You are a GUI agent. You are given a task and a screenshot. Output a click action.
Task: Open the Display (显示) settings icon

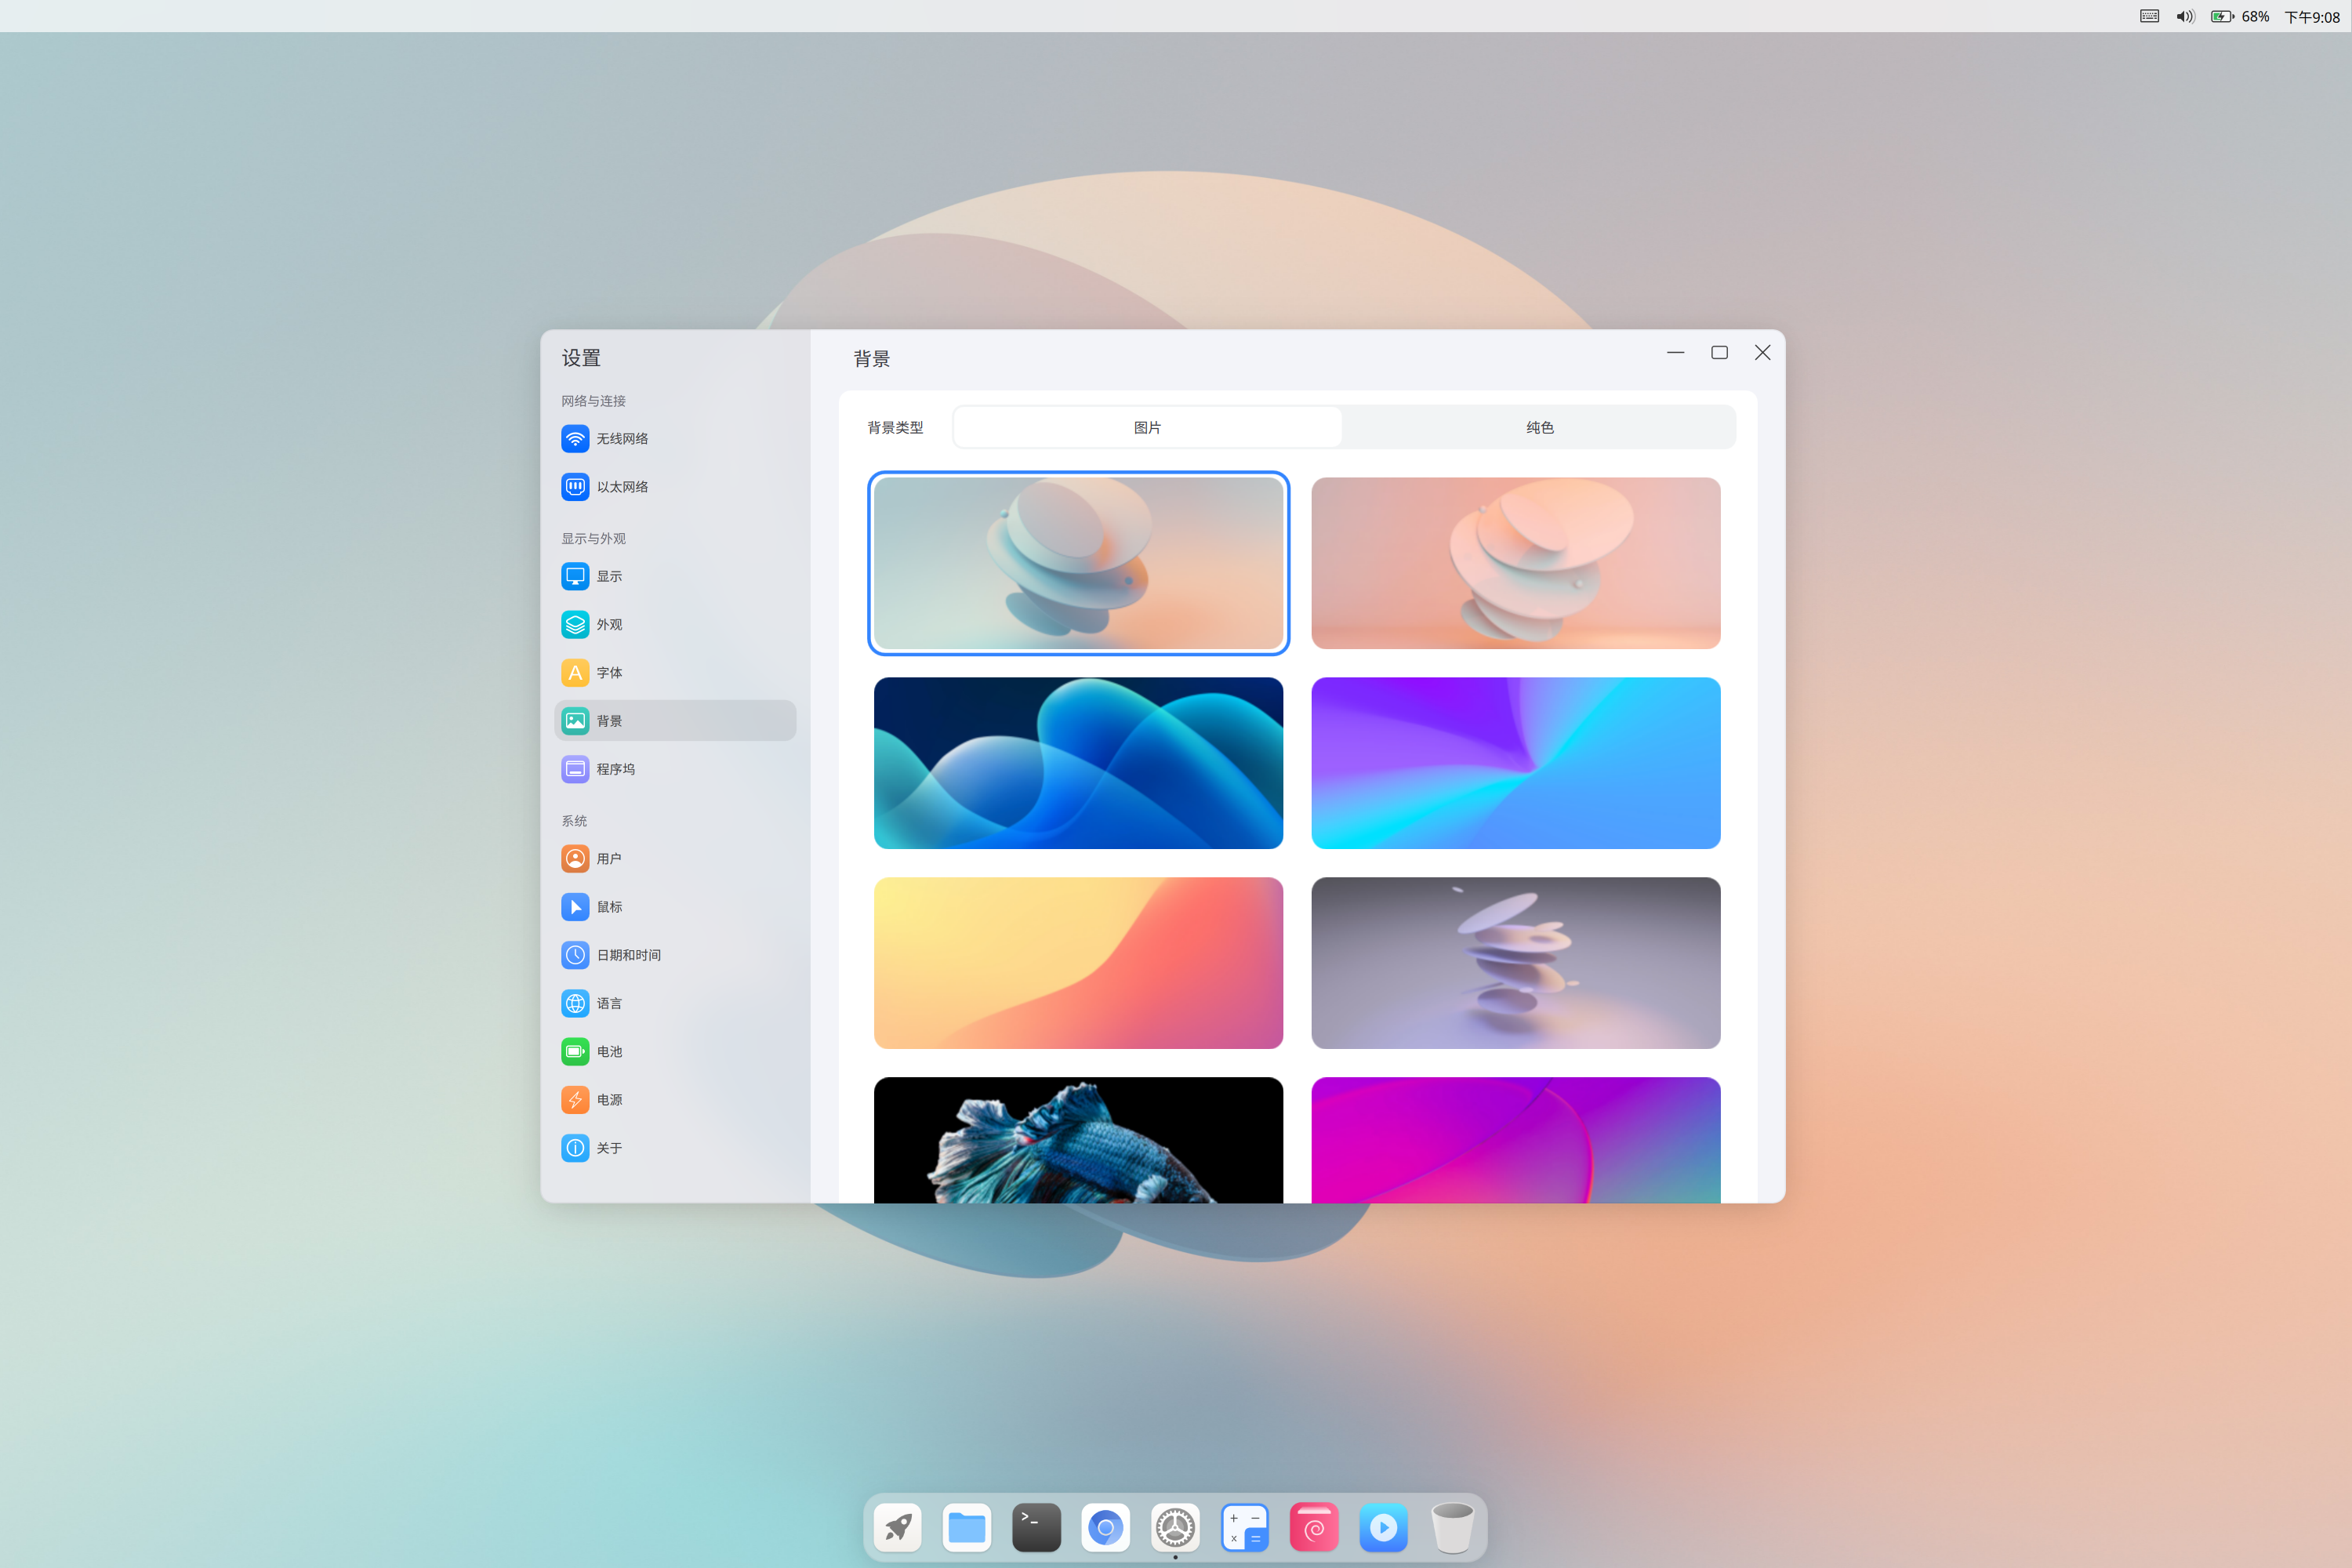click(x=575, y=576)
